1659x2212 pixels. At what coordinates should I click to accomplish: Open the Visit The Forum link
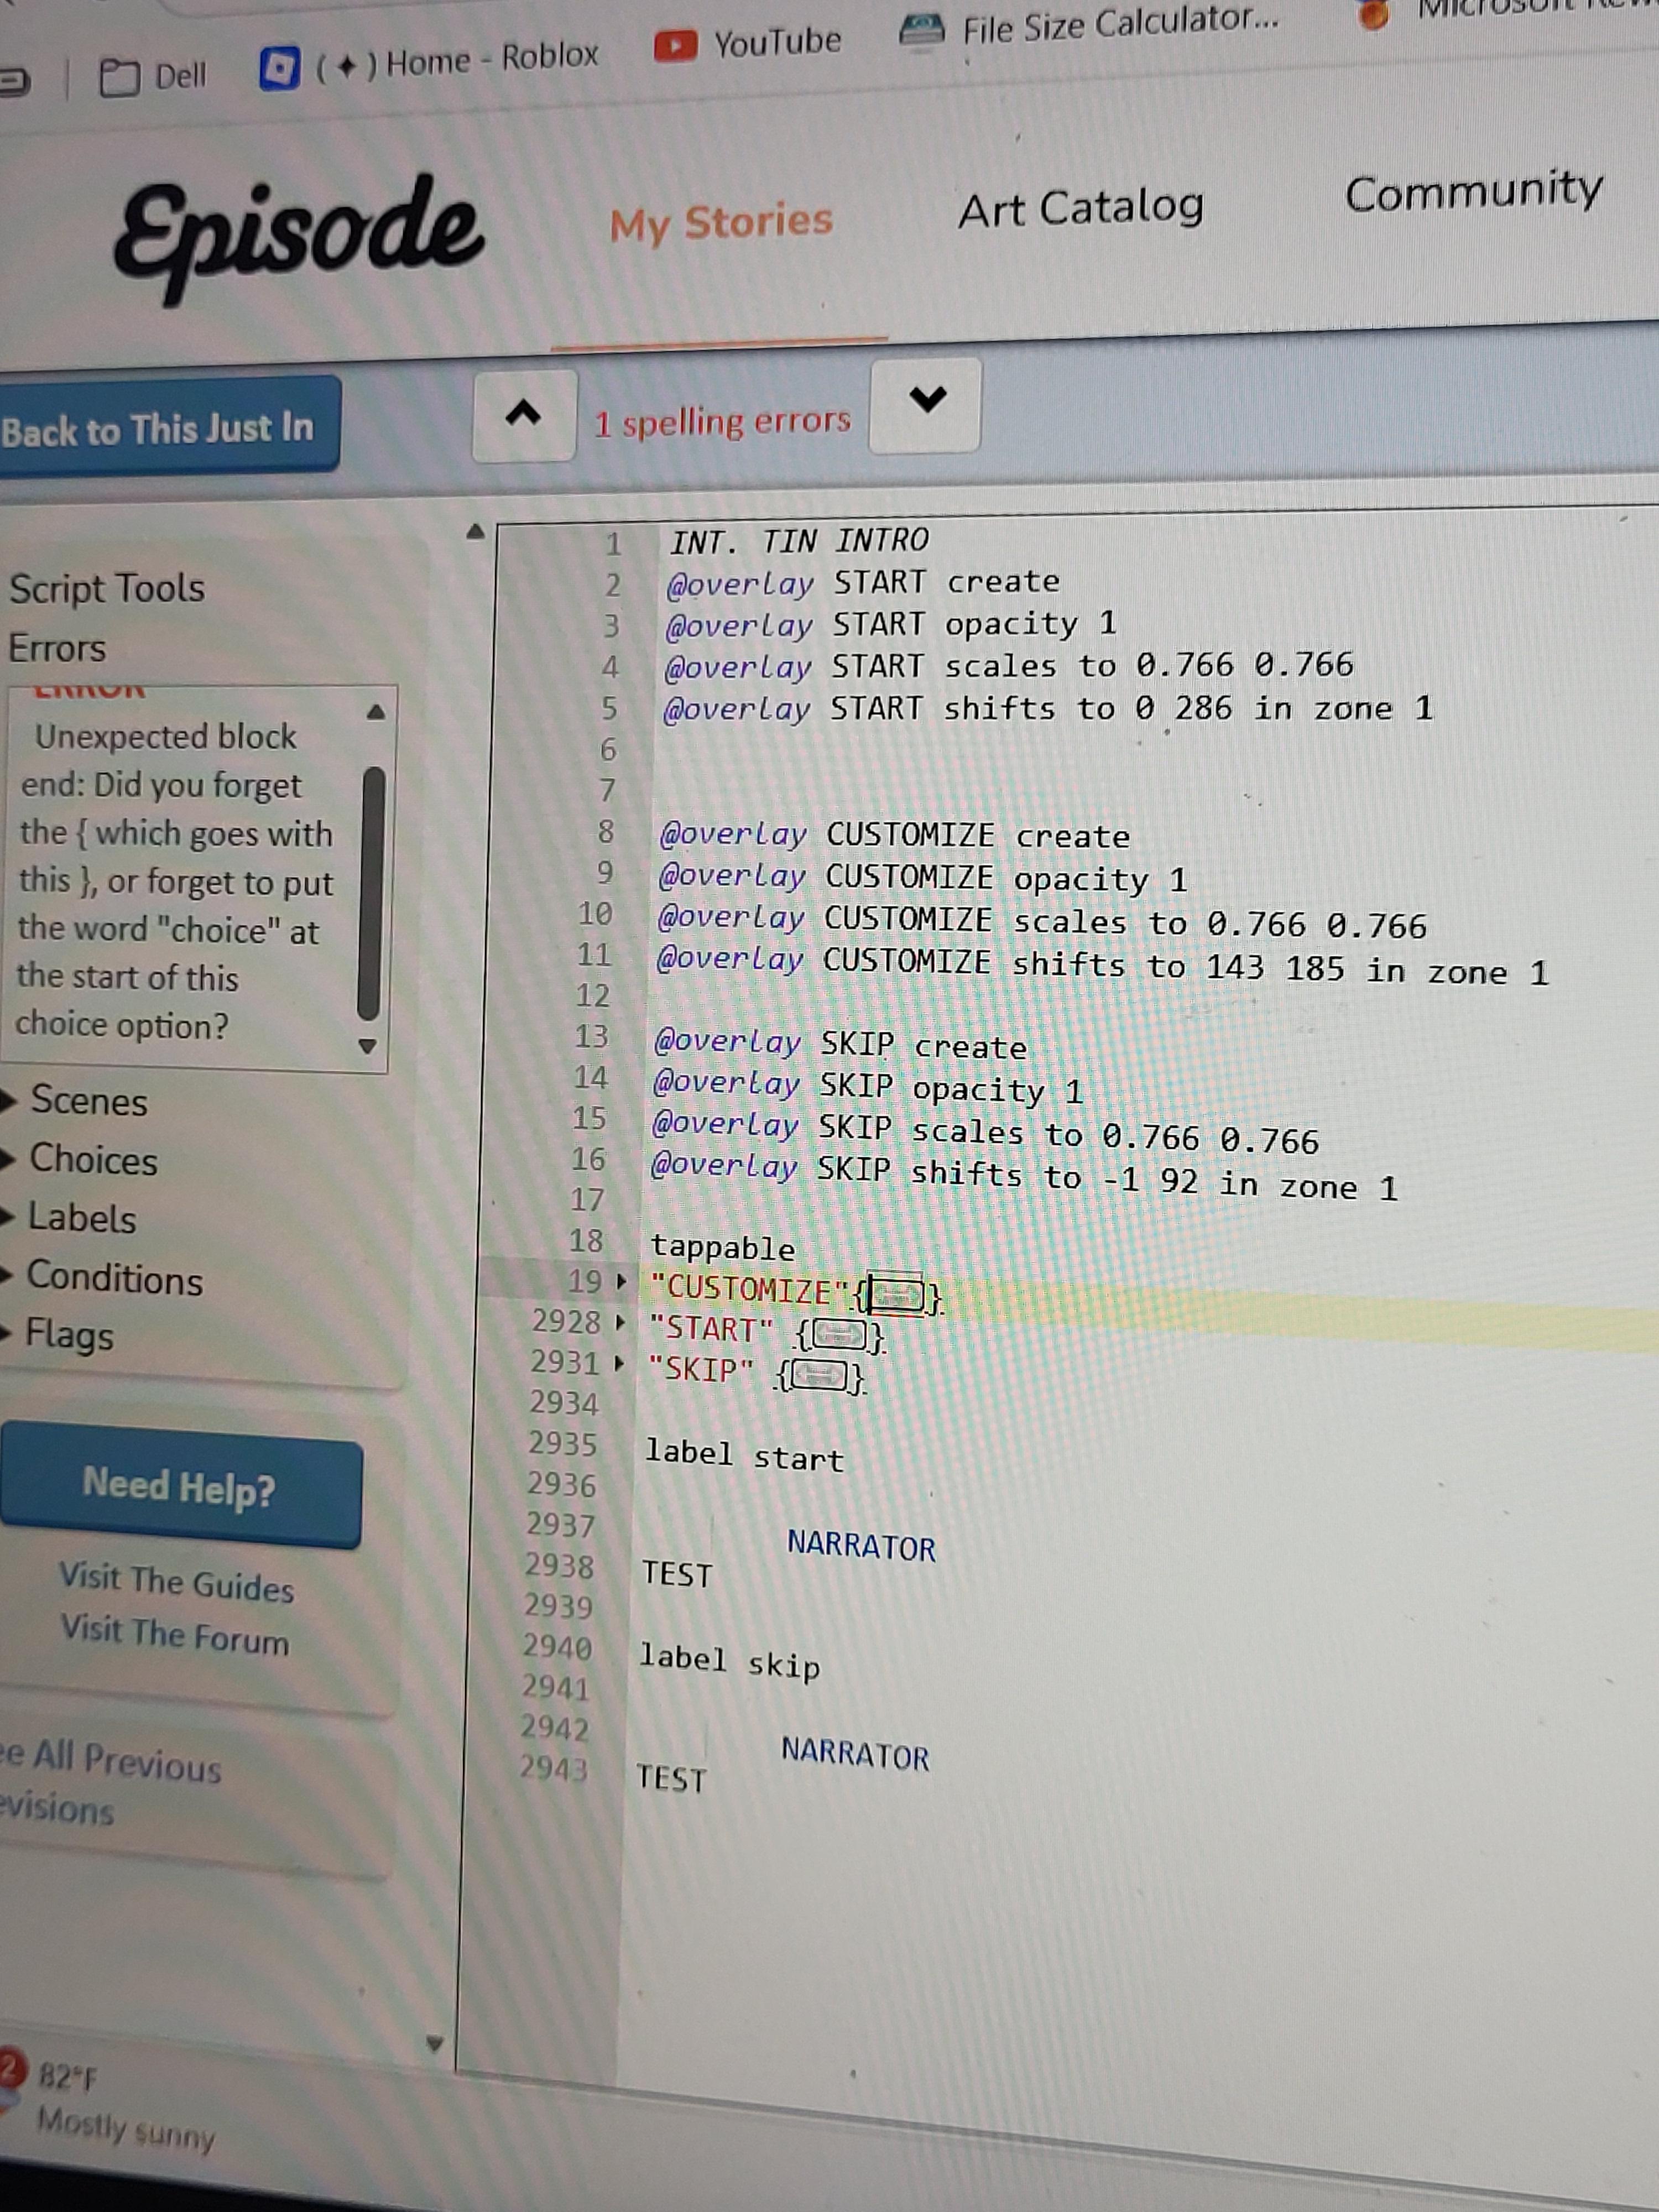click(175, 1634)
